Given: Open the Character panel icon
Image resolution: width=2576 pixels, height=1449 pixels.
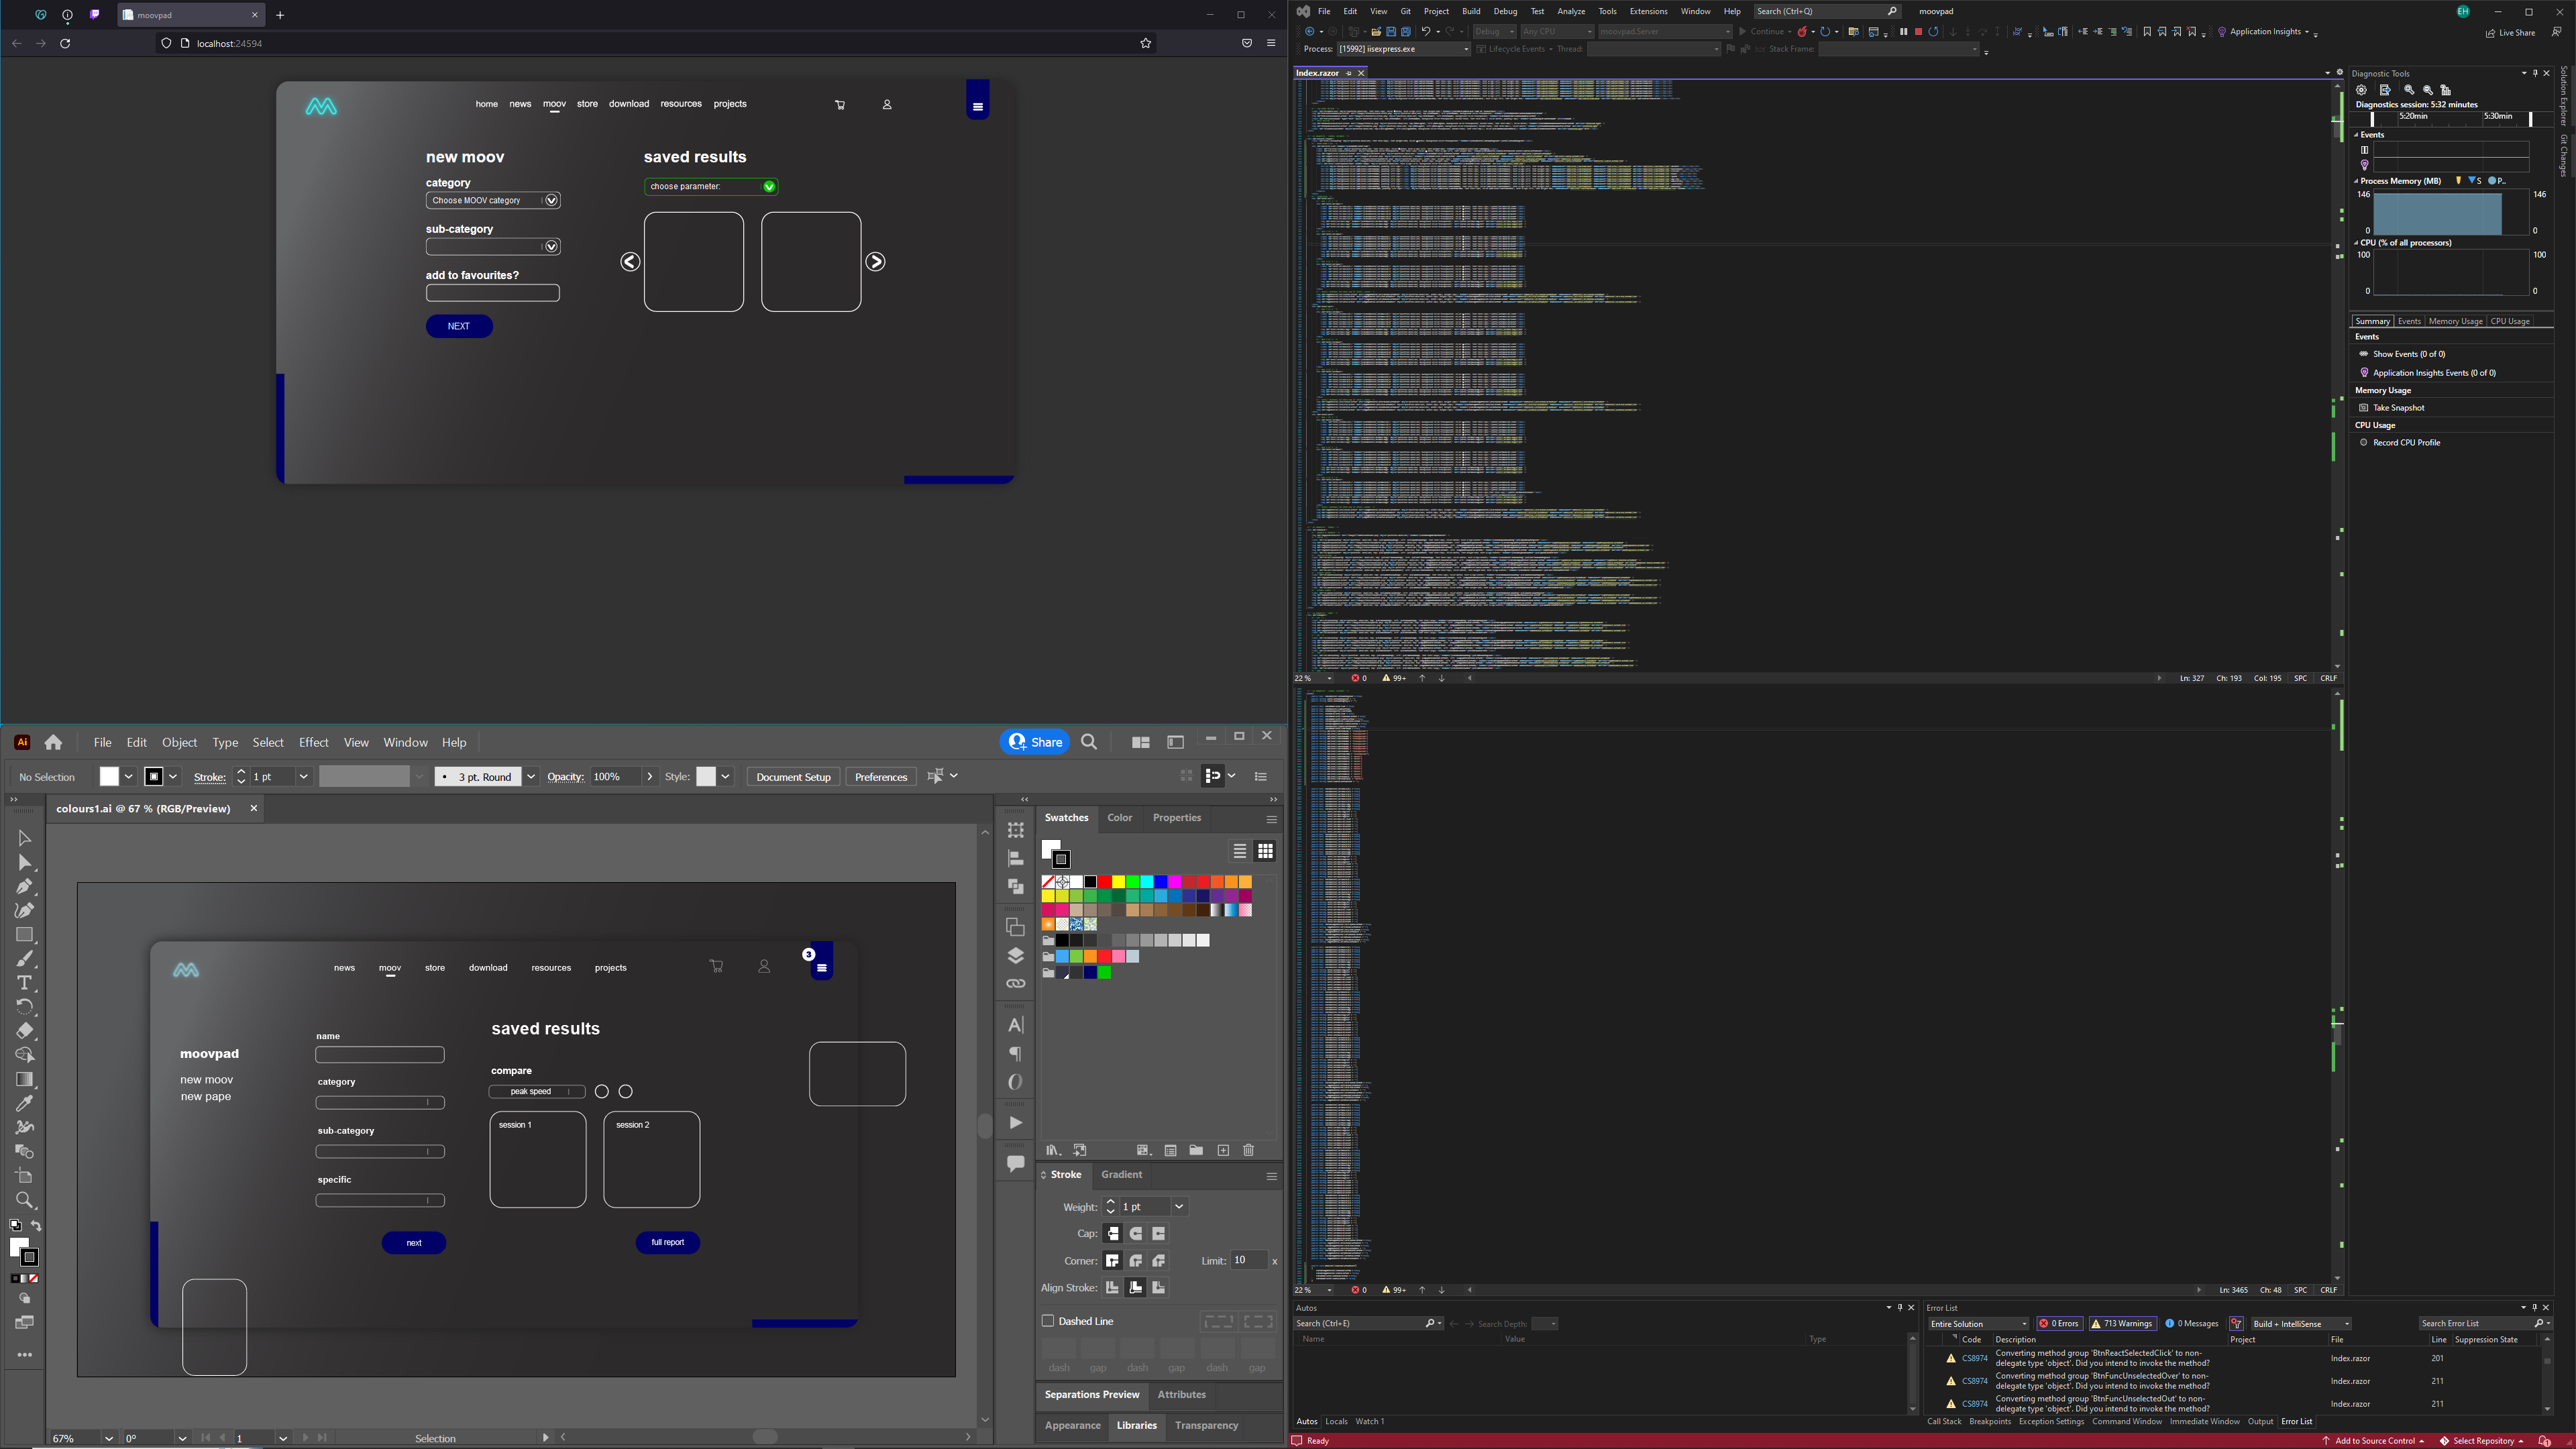Looking at the screenshot, I should click(1016, 1025).
